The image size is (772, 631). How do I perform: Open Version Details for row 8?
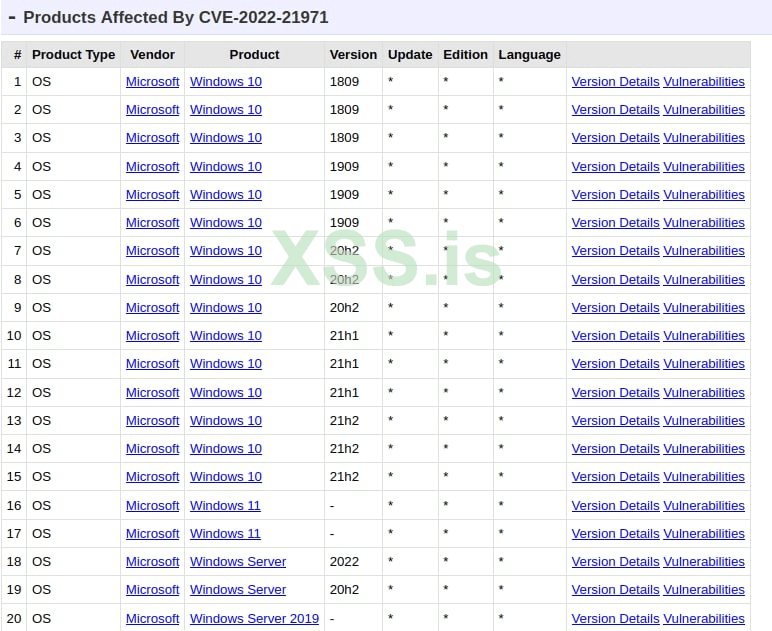[x=615, y=280]
